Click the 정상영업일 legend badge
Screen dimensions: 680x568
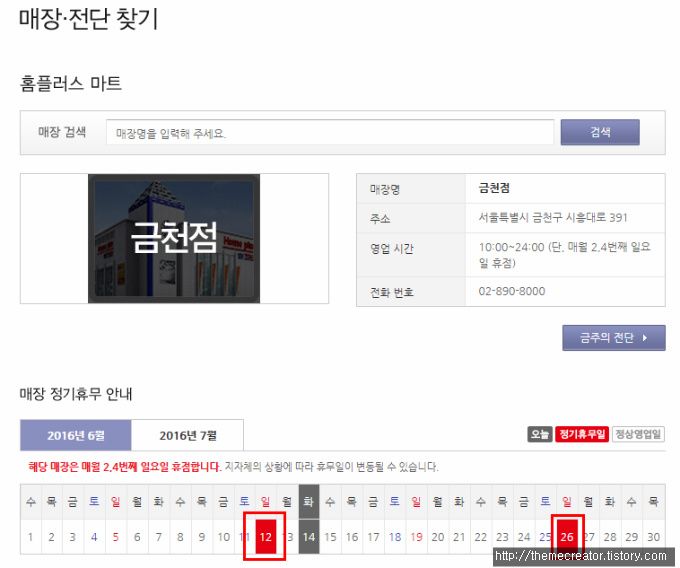click(x=638, y=434)
